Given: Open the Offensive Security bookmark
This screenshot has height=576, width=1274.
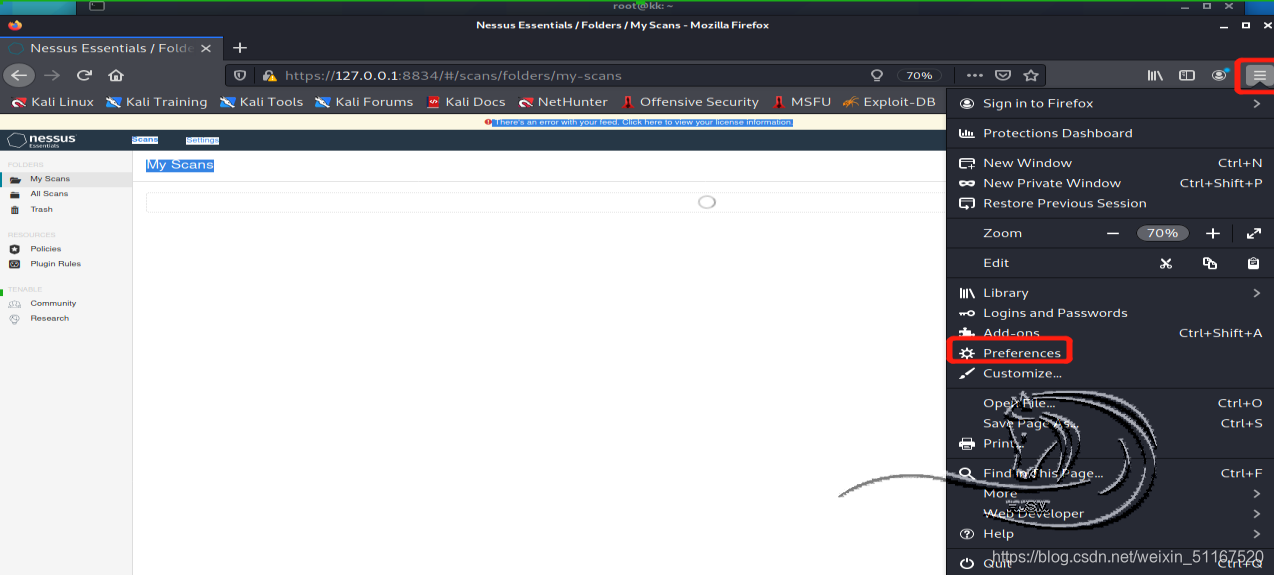Looking at the screenshot, I should [690, 102].
